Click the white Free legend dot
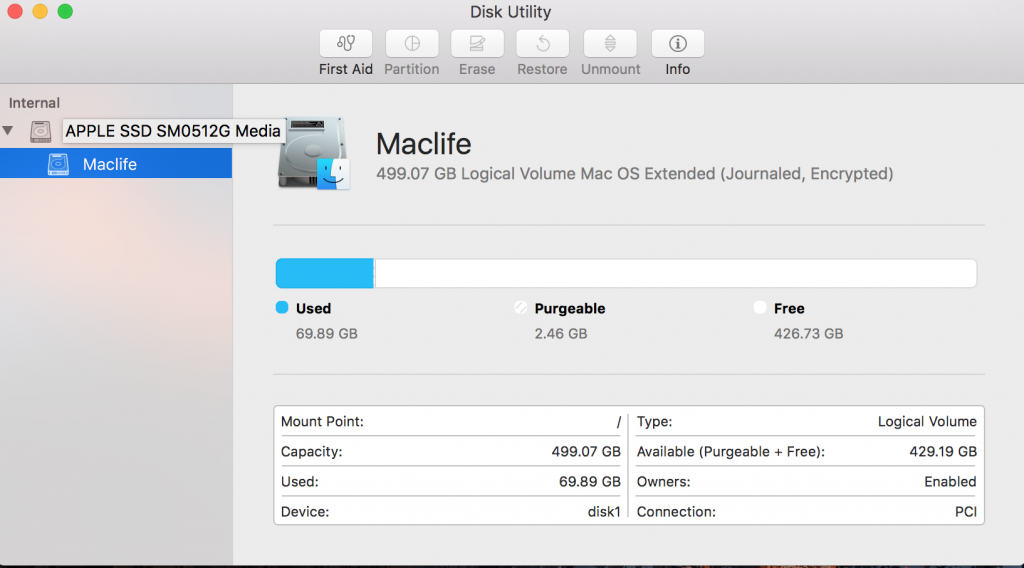 760,308
